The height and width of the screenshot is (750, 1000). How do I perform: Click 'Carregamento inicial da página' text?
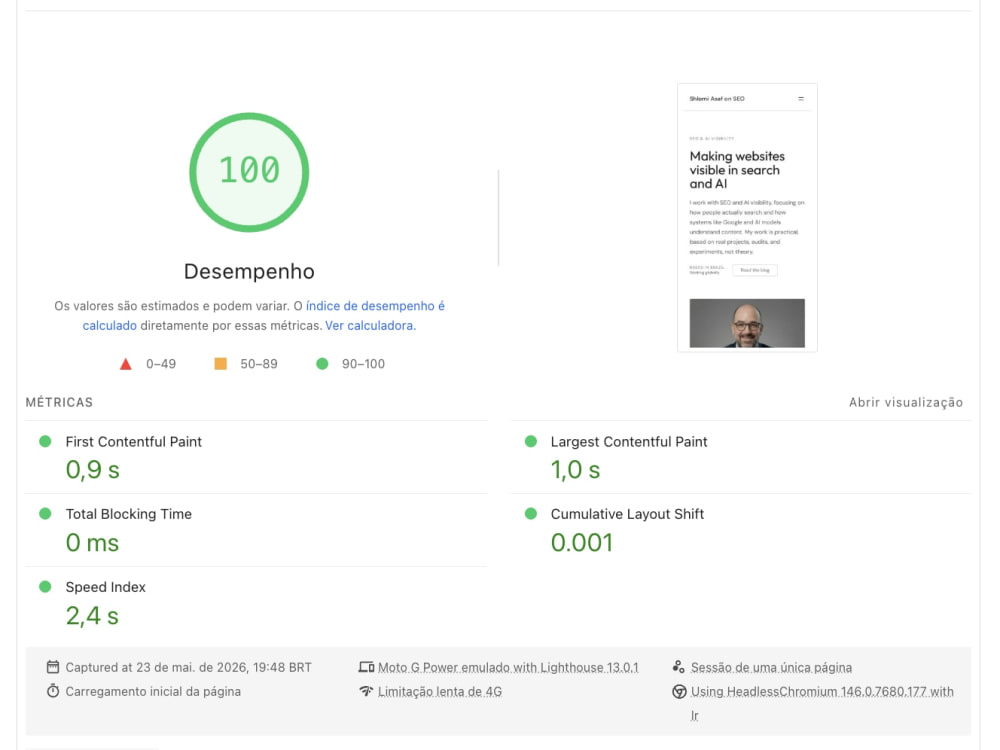point(153,692)
